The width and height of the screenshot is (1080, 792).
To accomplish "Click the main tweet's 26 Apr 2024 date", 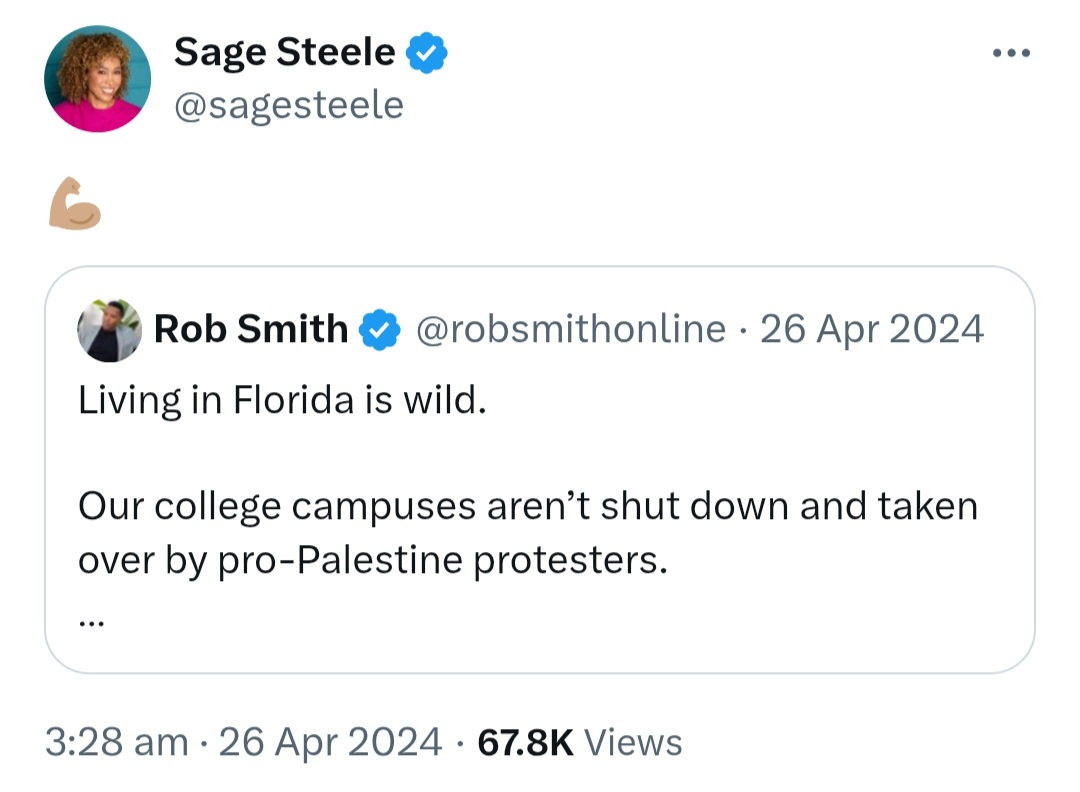I will click(330, 742).
